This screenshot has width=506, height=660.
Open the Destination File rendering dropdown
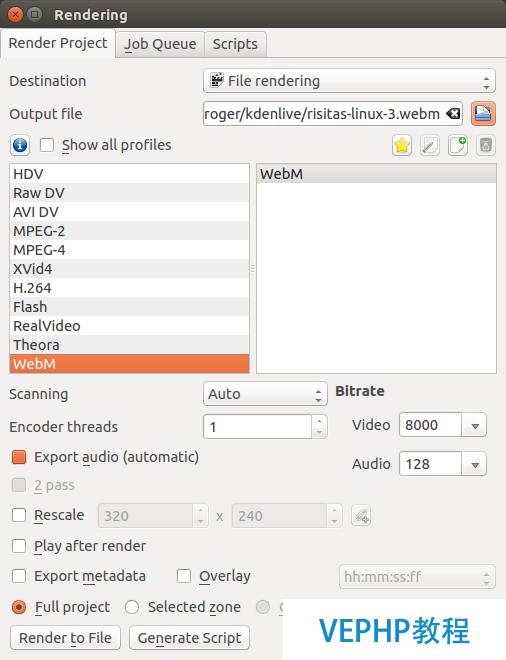(349, 81)
